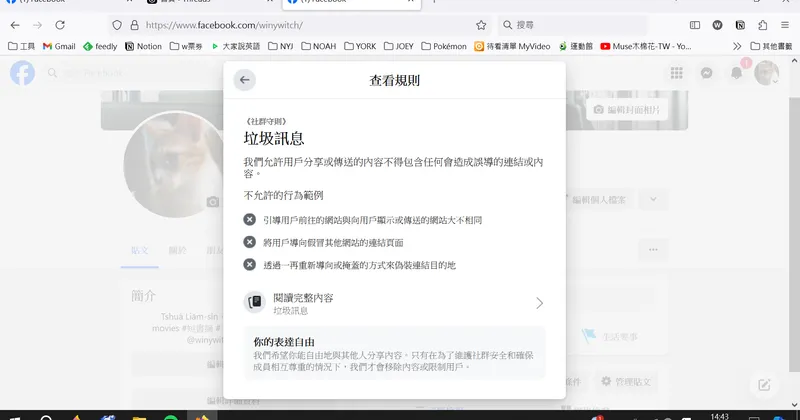This screenshot has height=420, width=800.
Task: Show more bookmarks with double chevron
Action: 737,46
